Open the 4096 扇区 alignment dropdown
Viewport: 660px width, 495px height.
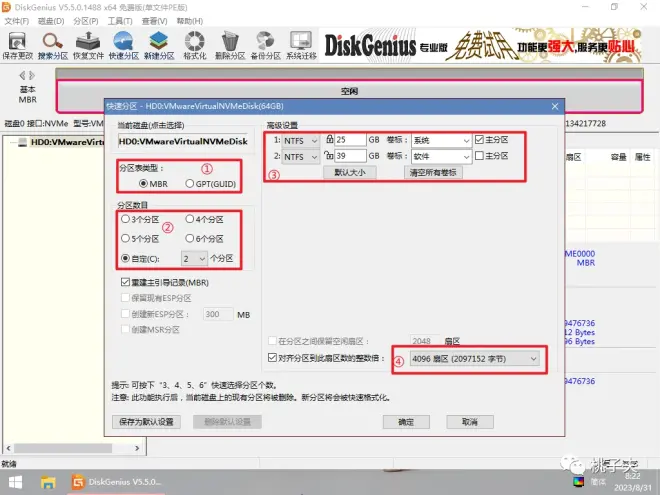click(x=474, y=359)
